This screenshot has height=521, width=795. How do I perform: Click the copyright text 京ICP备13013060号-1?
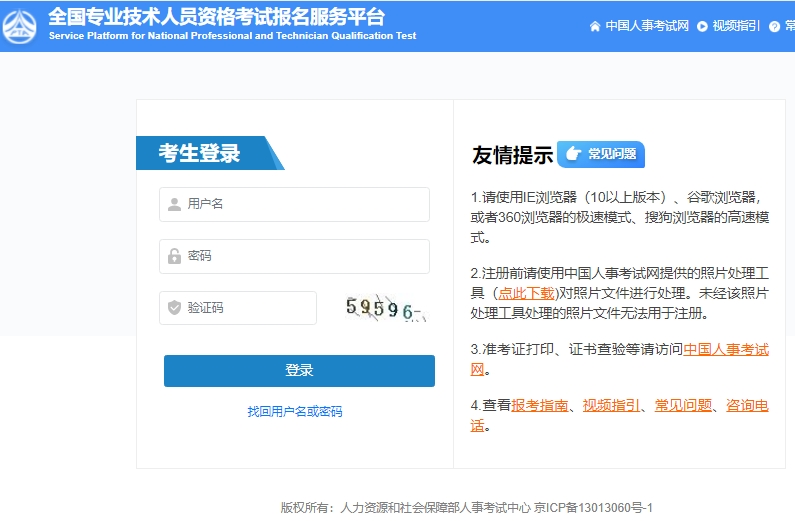tap(593, 507)
